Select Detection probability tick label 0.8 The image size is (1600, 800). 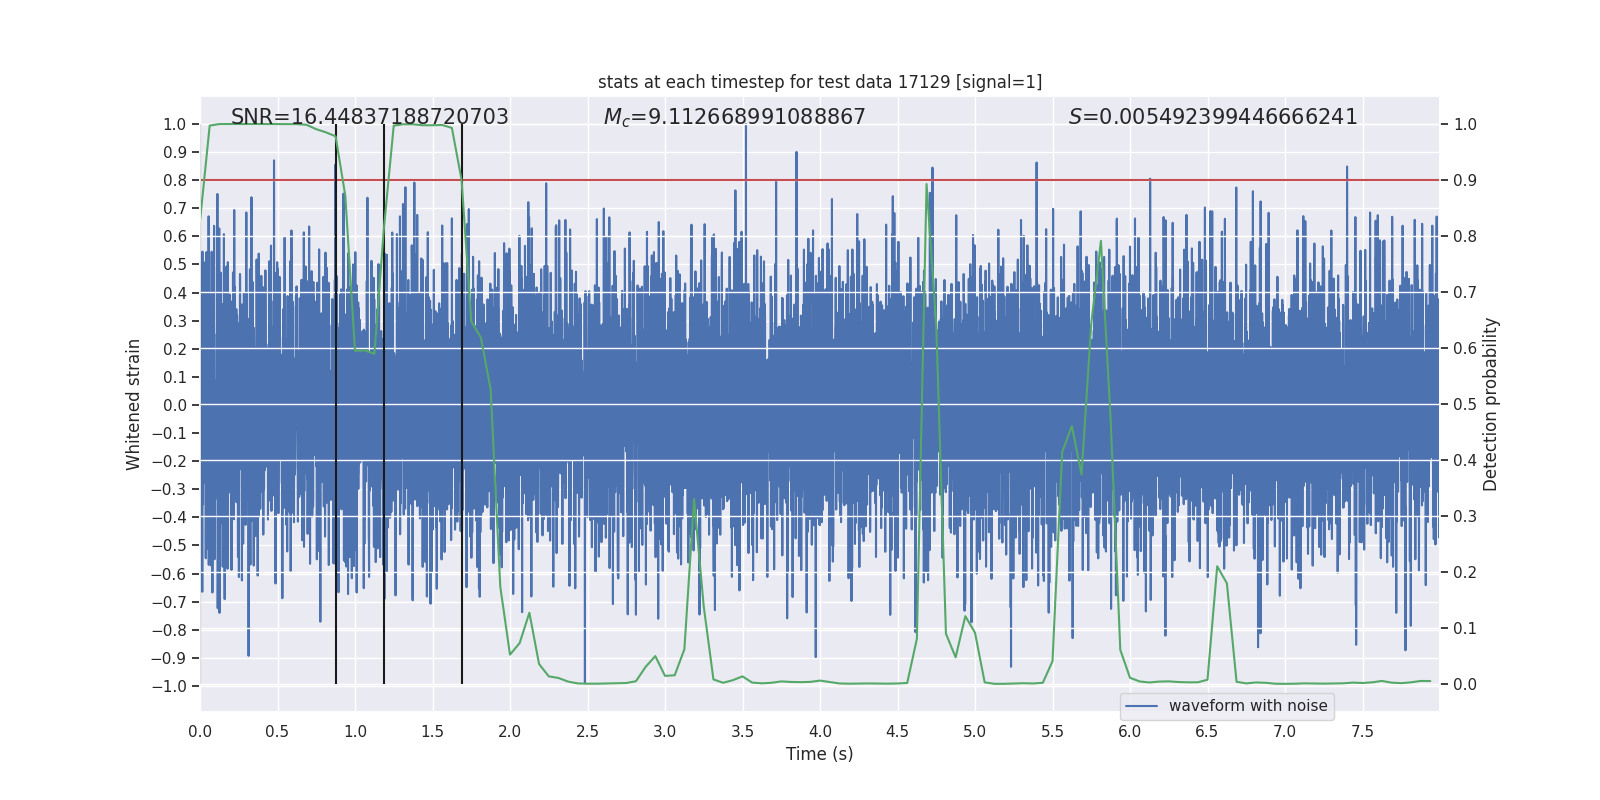(x=1465, y=237)
